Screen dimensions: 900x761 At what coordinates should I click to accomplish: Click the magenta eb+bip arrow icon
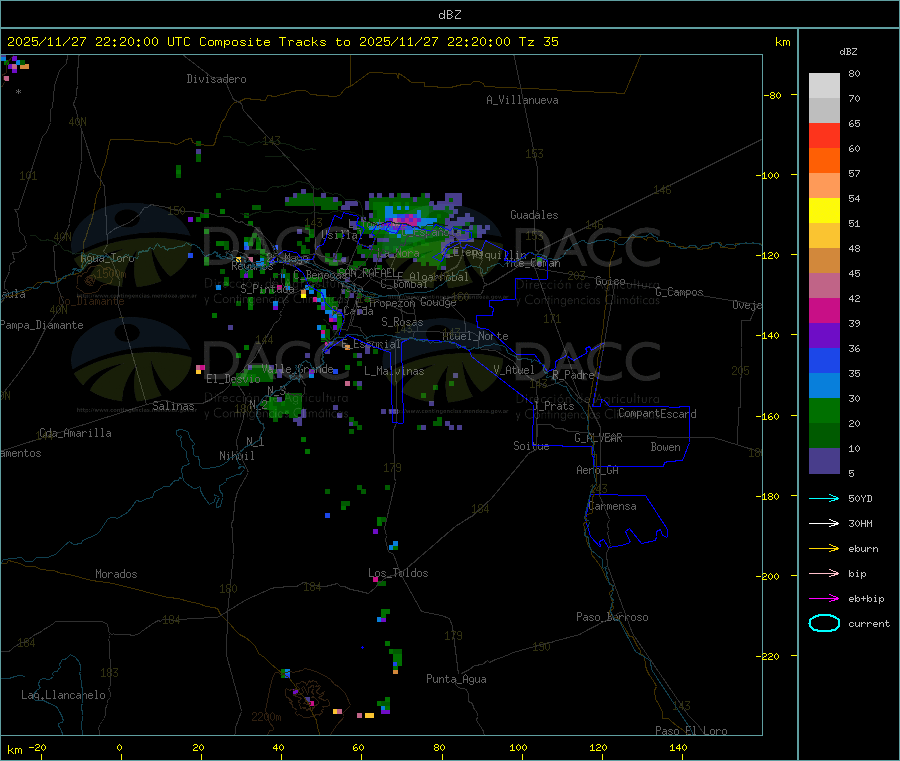(x=824, y=598)
